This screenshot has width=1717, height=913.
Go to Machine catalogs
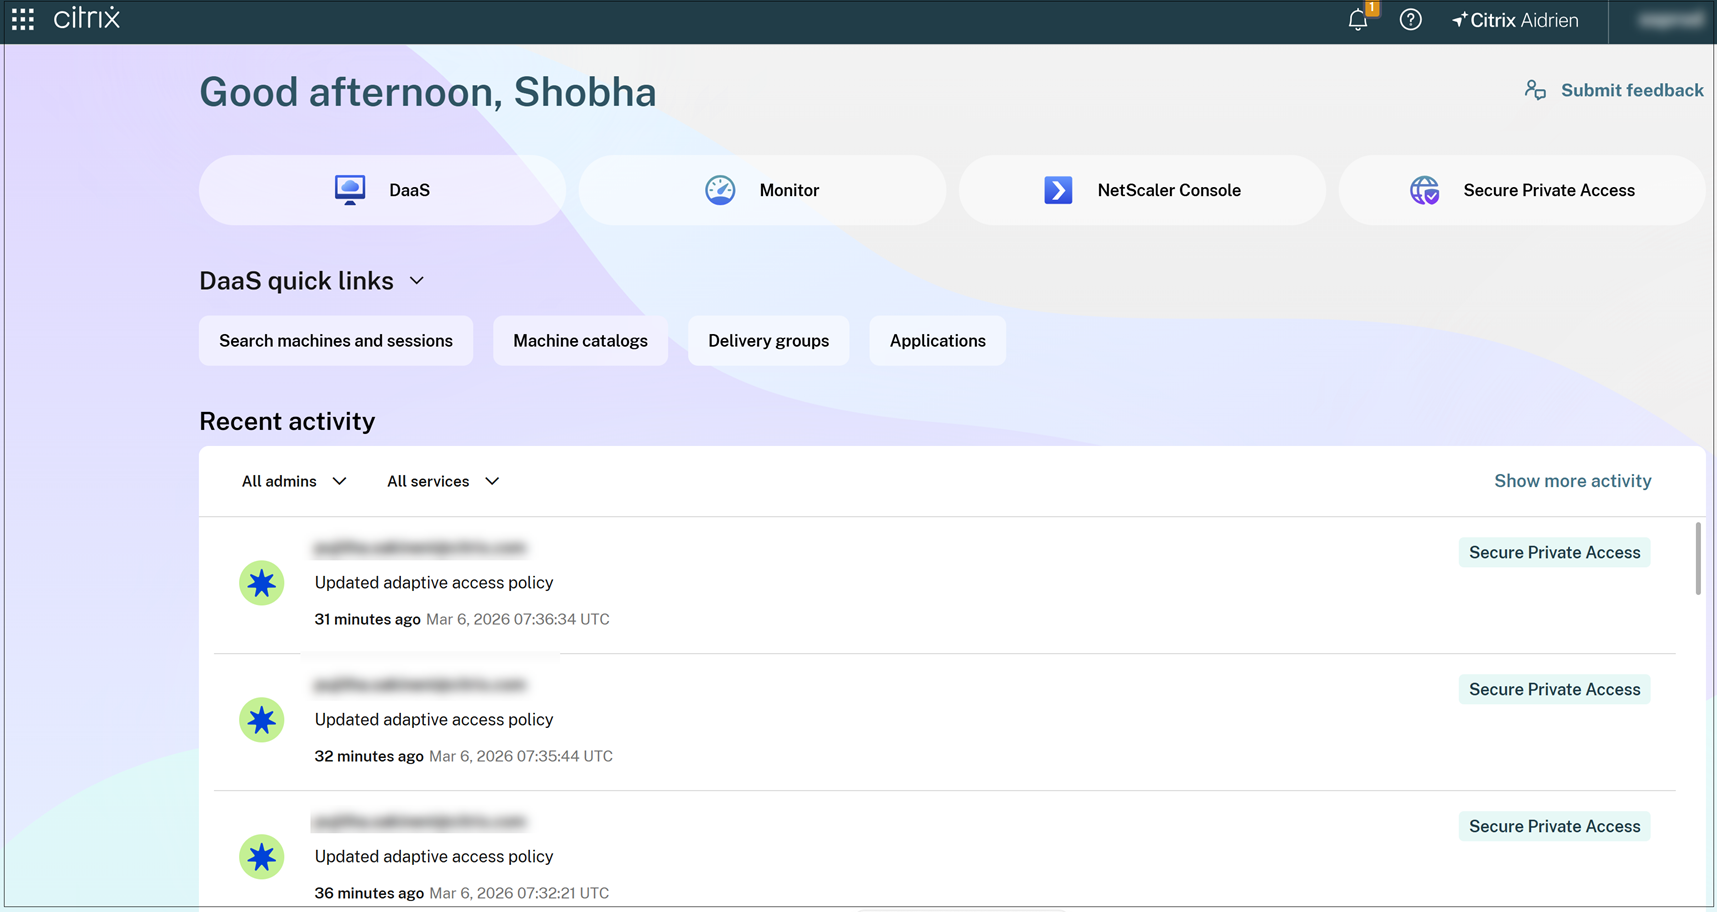[580, 341]
